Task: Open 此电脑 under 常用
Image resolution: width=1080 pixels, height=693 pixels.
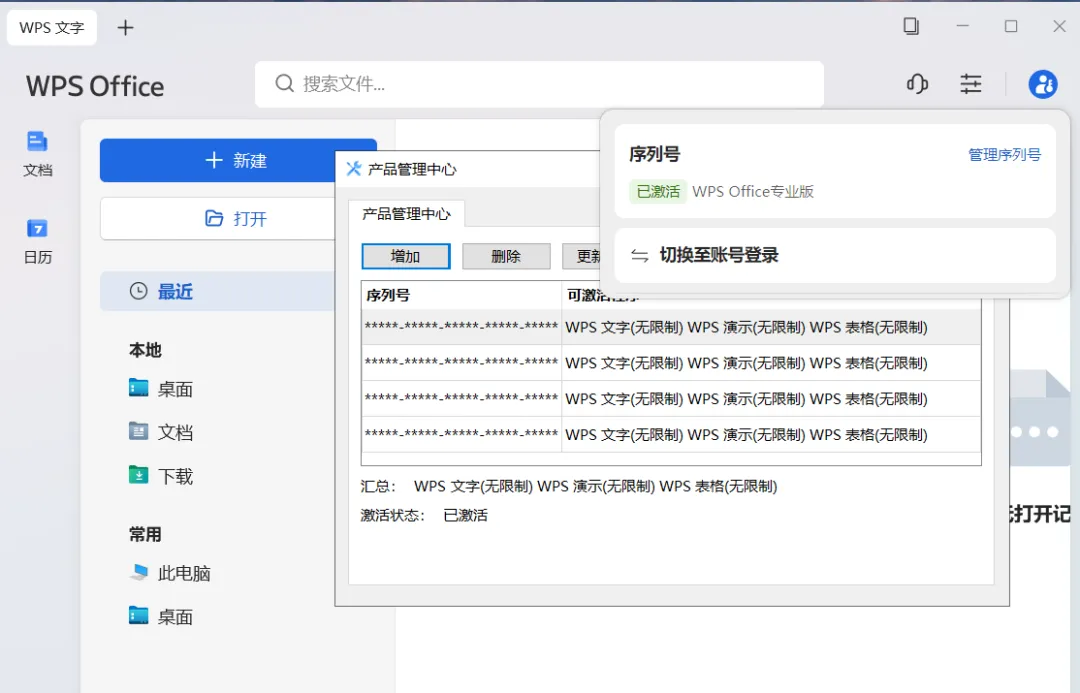Action: pos(170,573)
